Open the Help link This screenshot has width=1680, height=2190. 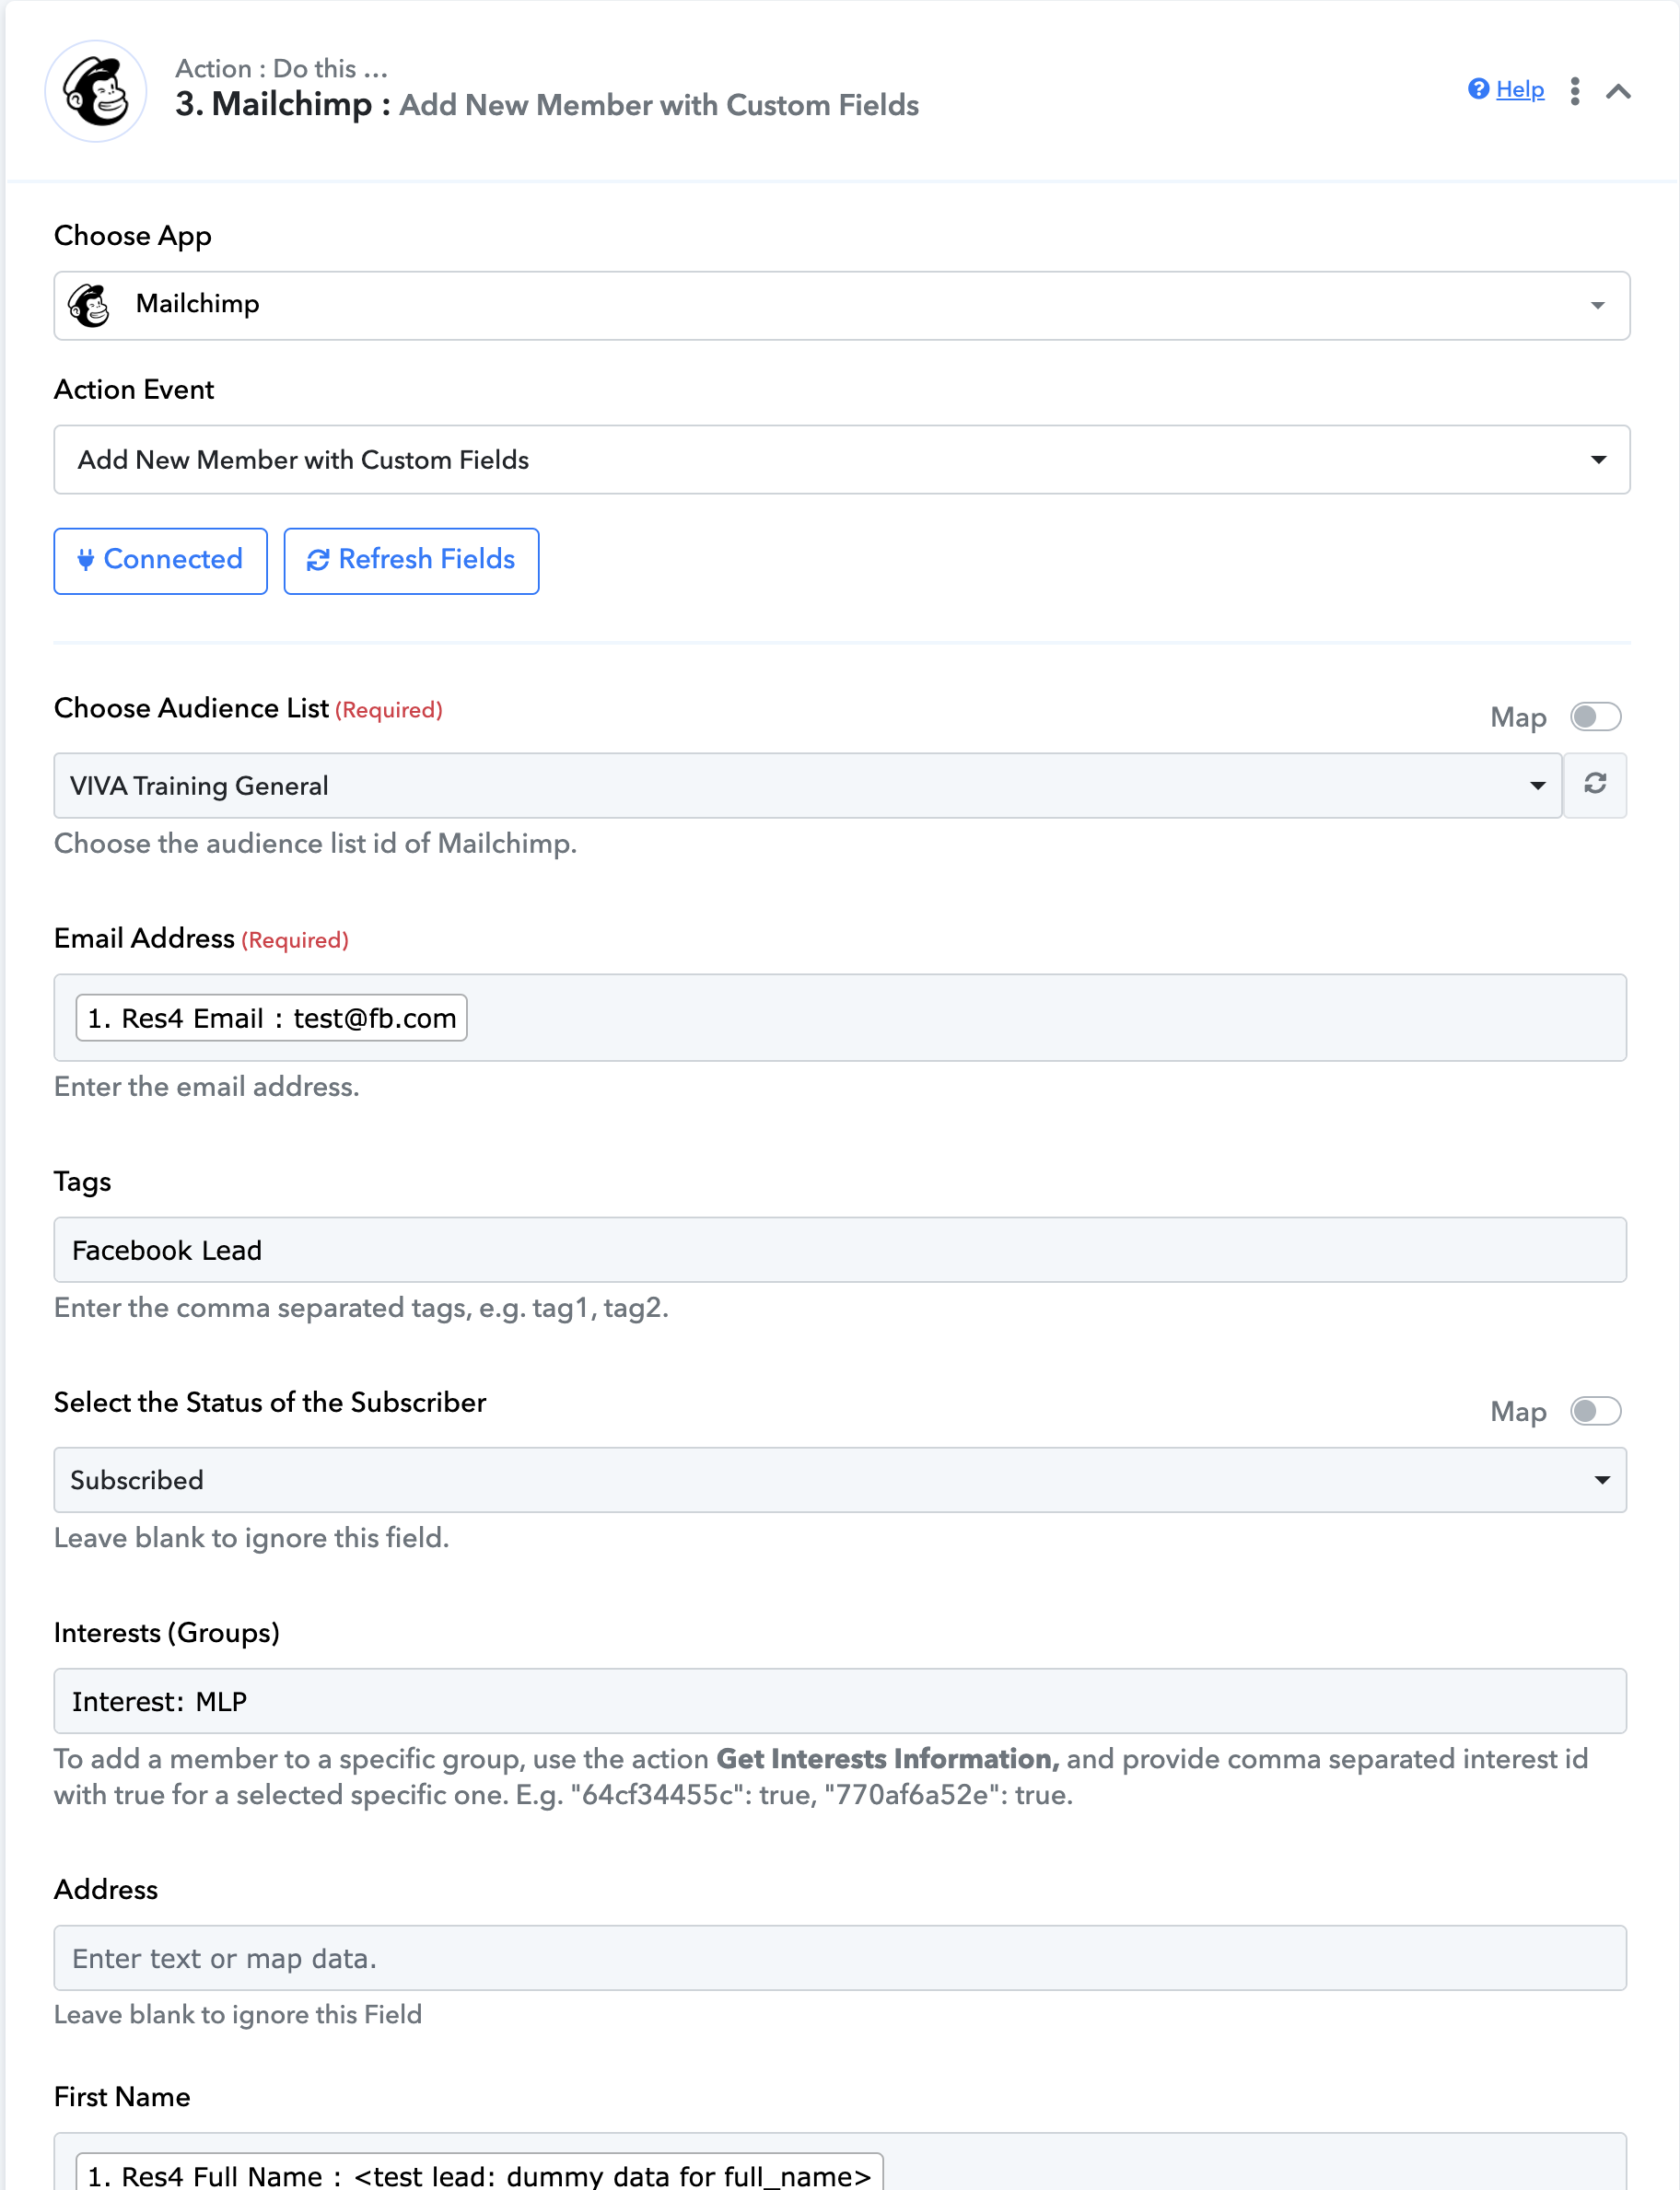point(1519,90)
